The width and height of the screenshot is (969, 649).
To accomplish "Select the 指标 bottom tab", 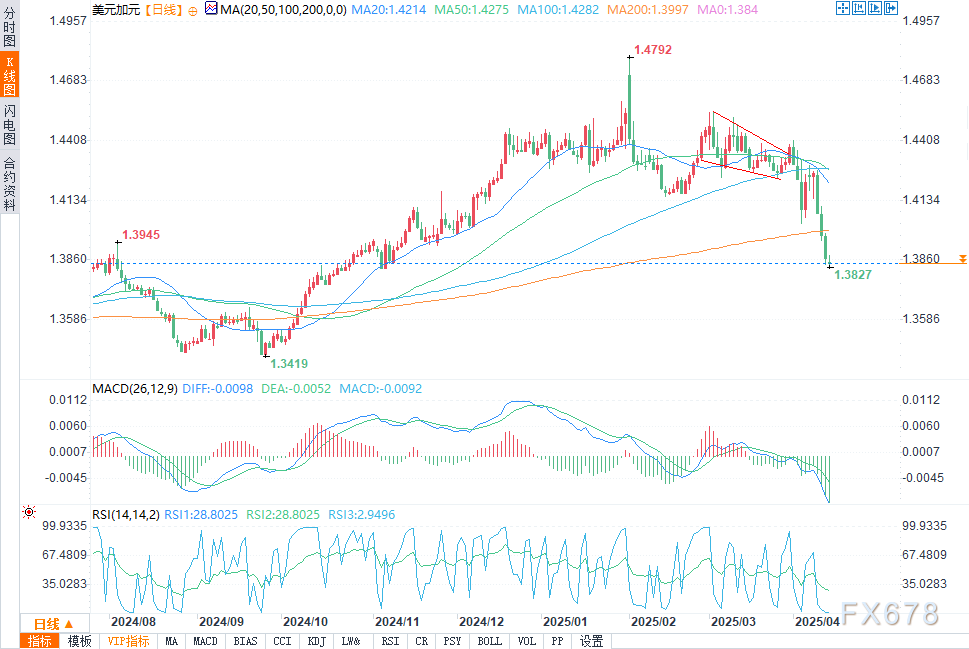I will click(40, 641).
